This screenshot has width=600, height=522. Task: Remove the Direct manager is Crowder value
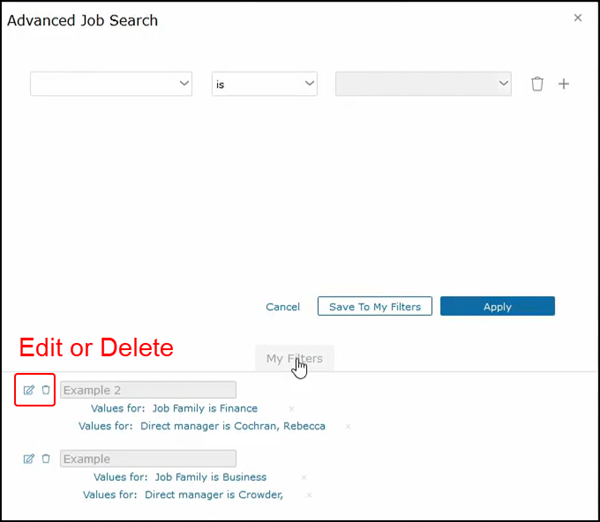click(x=309, y=495)
